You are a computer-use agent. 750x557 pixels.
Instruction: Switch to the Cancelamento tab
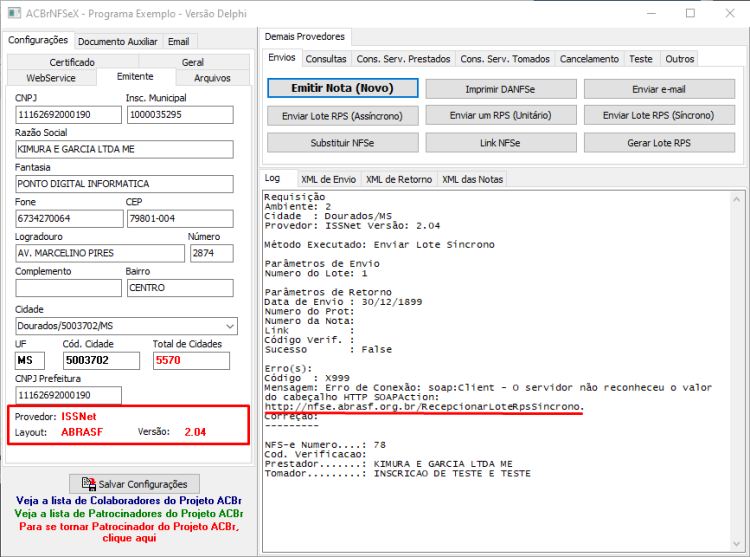pos(589,59)
